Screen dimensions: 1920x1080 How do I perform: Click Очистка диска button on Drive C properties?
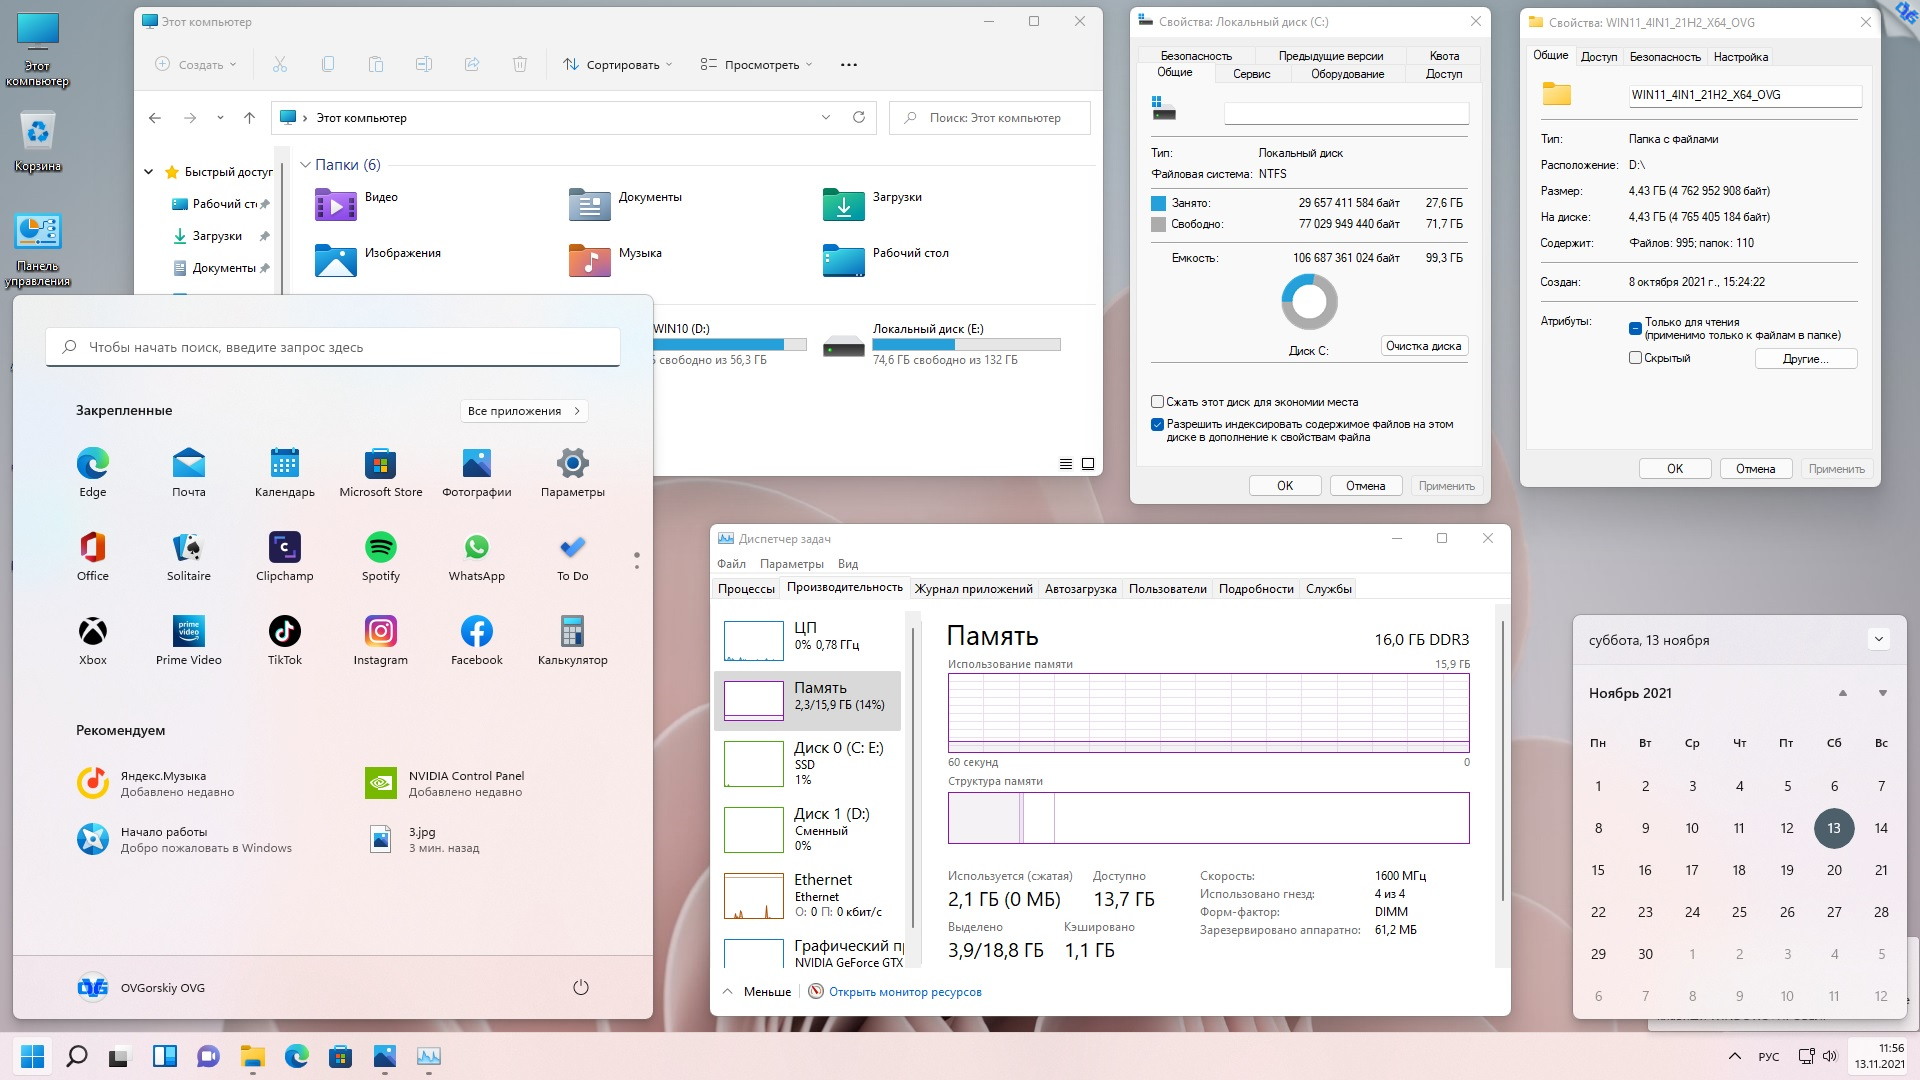pyautogui.click(x=1423, y=345)
